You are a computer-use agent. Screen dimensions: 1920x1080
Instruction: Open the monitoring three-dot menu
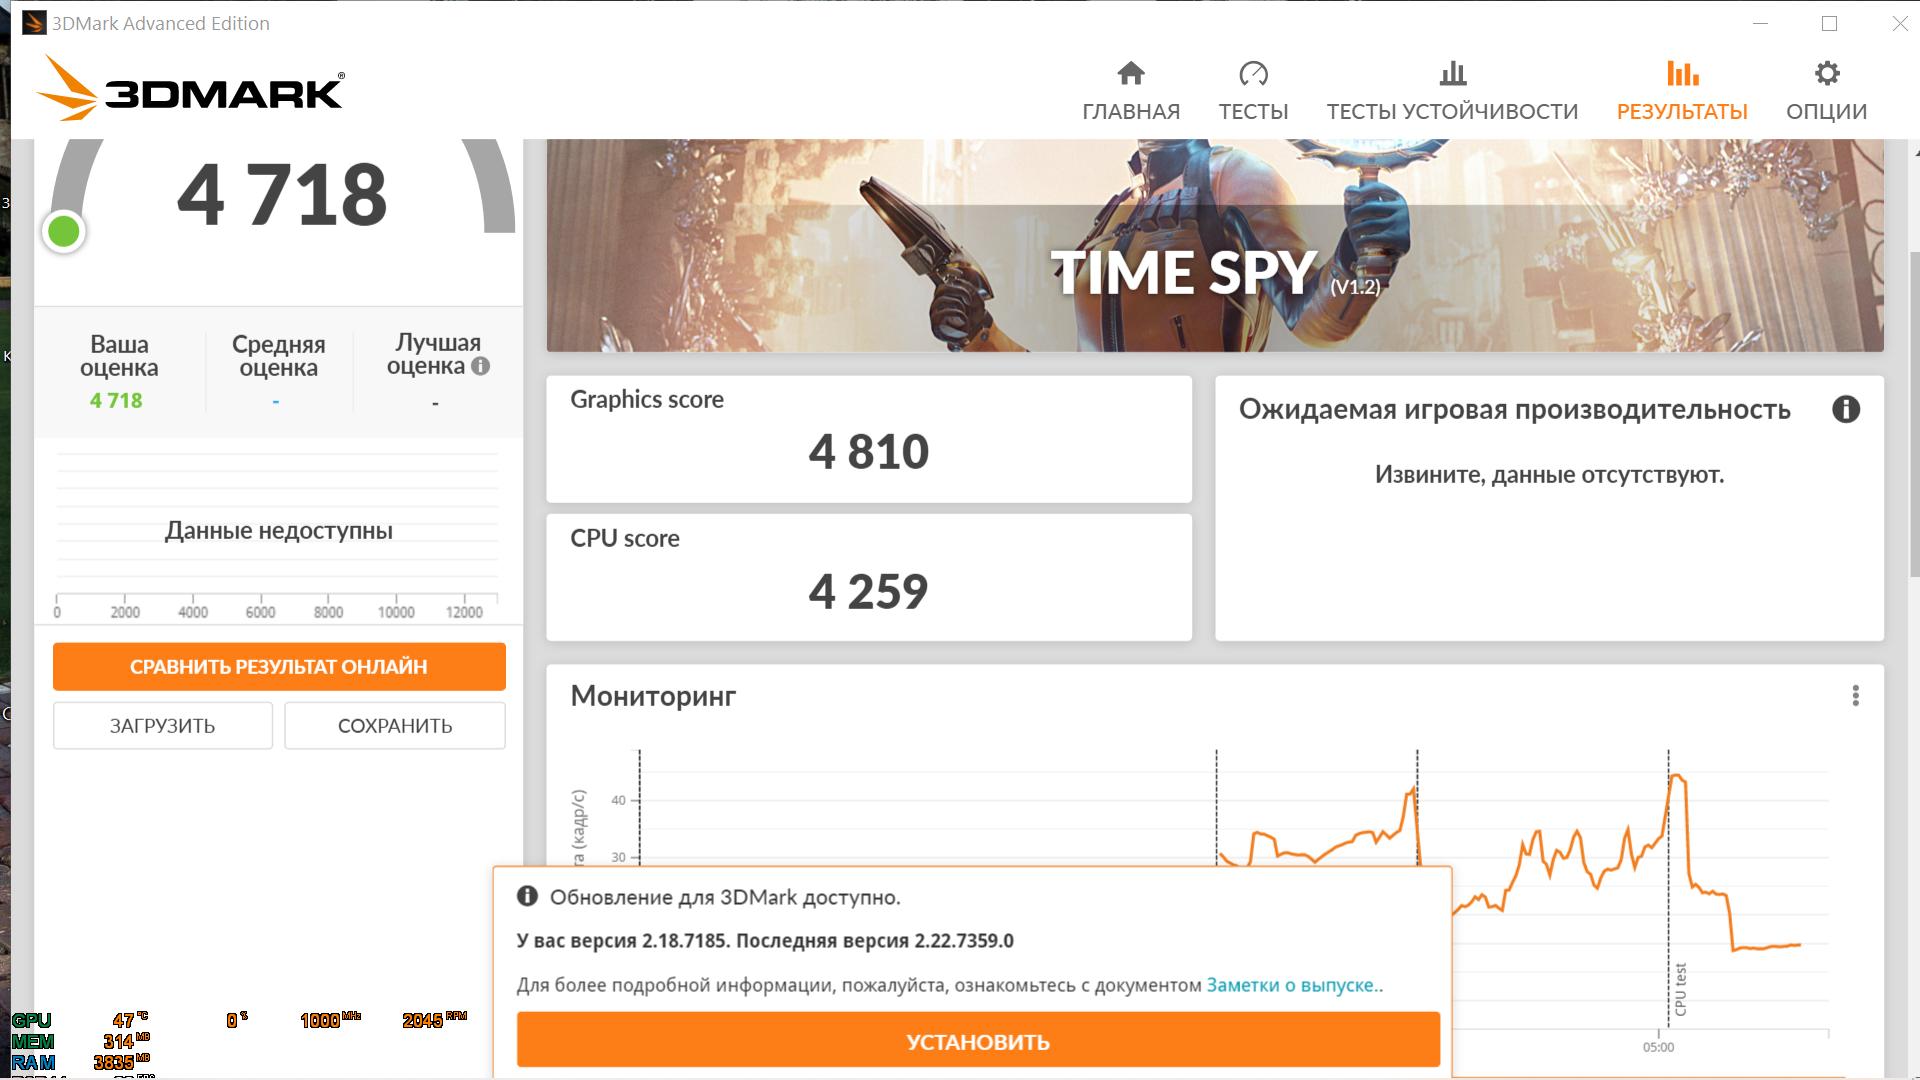pyautogui.click(x=1855, y=696)
